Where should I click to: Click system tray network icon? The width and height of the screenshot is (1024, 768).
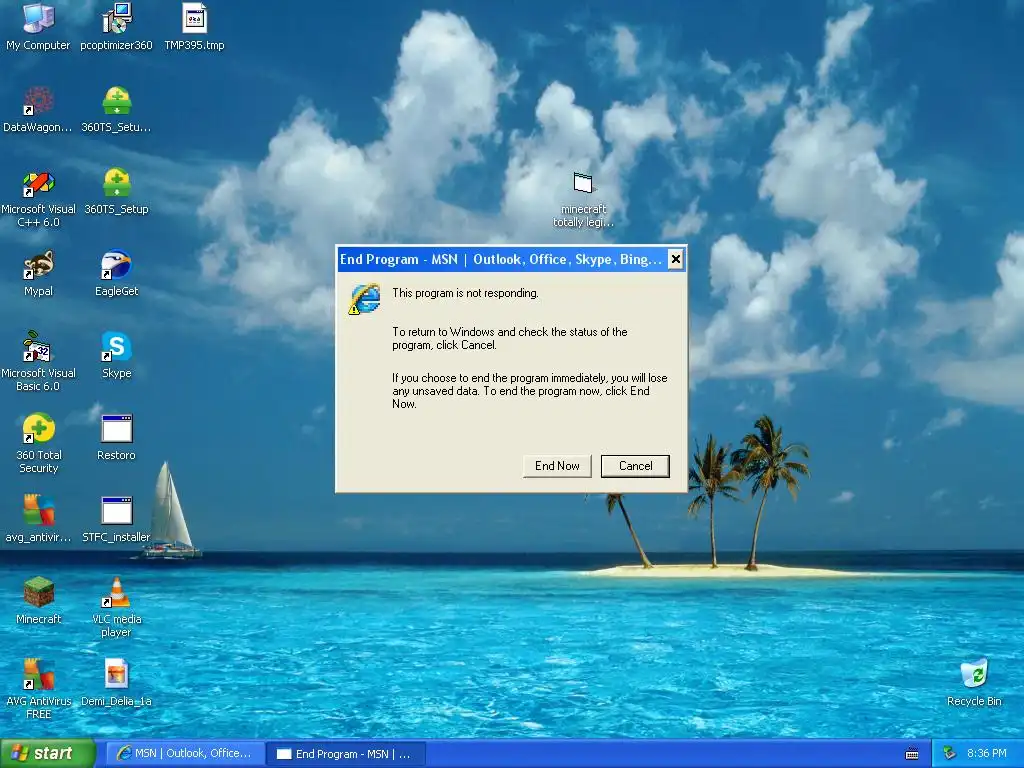point(950,754)
